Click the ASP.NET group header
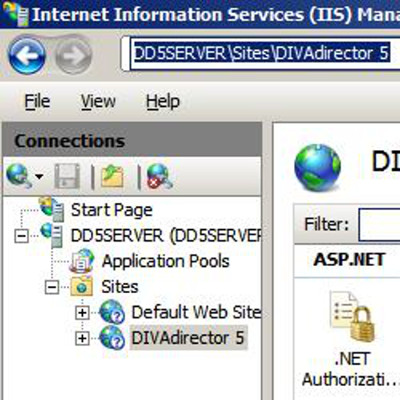Screen dimensions: 400x400 (x=349, y=260)
